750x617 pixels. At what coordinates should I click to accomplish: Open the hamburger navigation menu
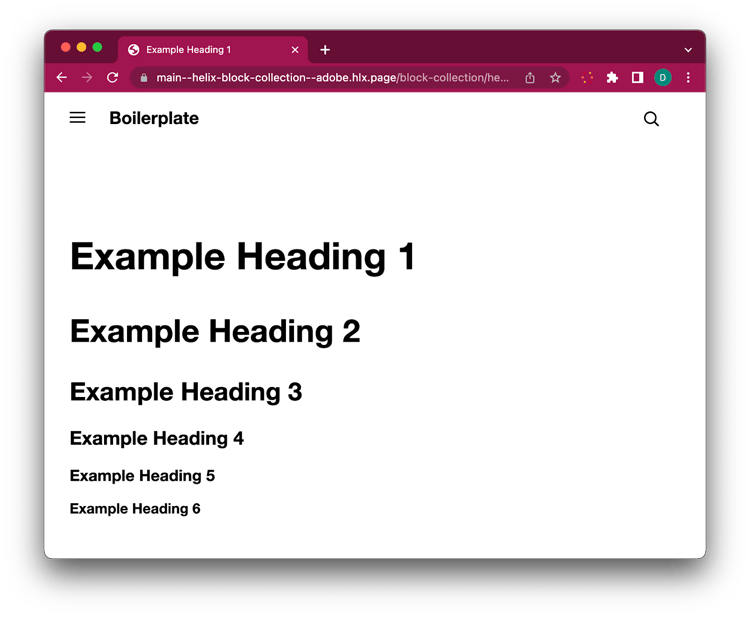click(x=77, y=118)
